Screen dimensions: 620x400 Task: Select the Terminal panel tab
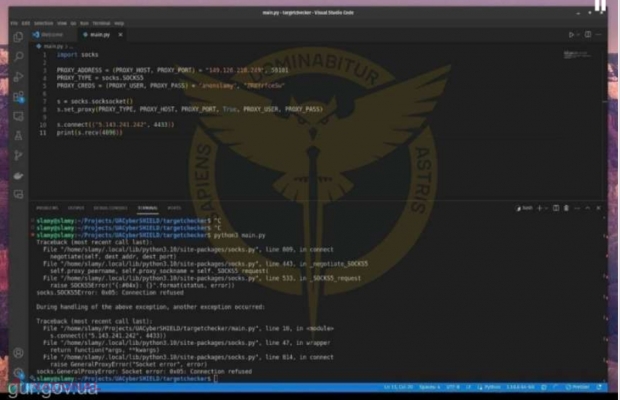147,208
